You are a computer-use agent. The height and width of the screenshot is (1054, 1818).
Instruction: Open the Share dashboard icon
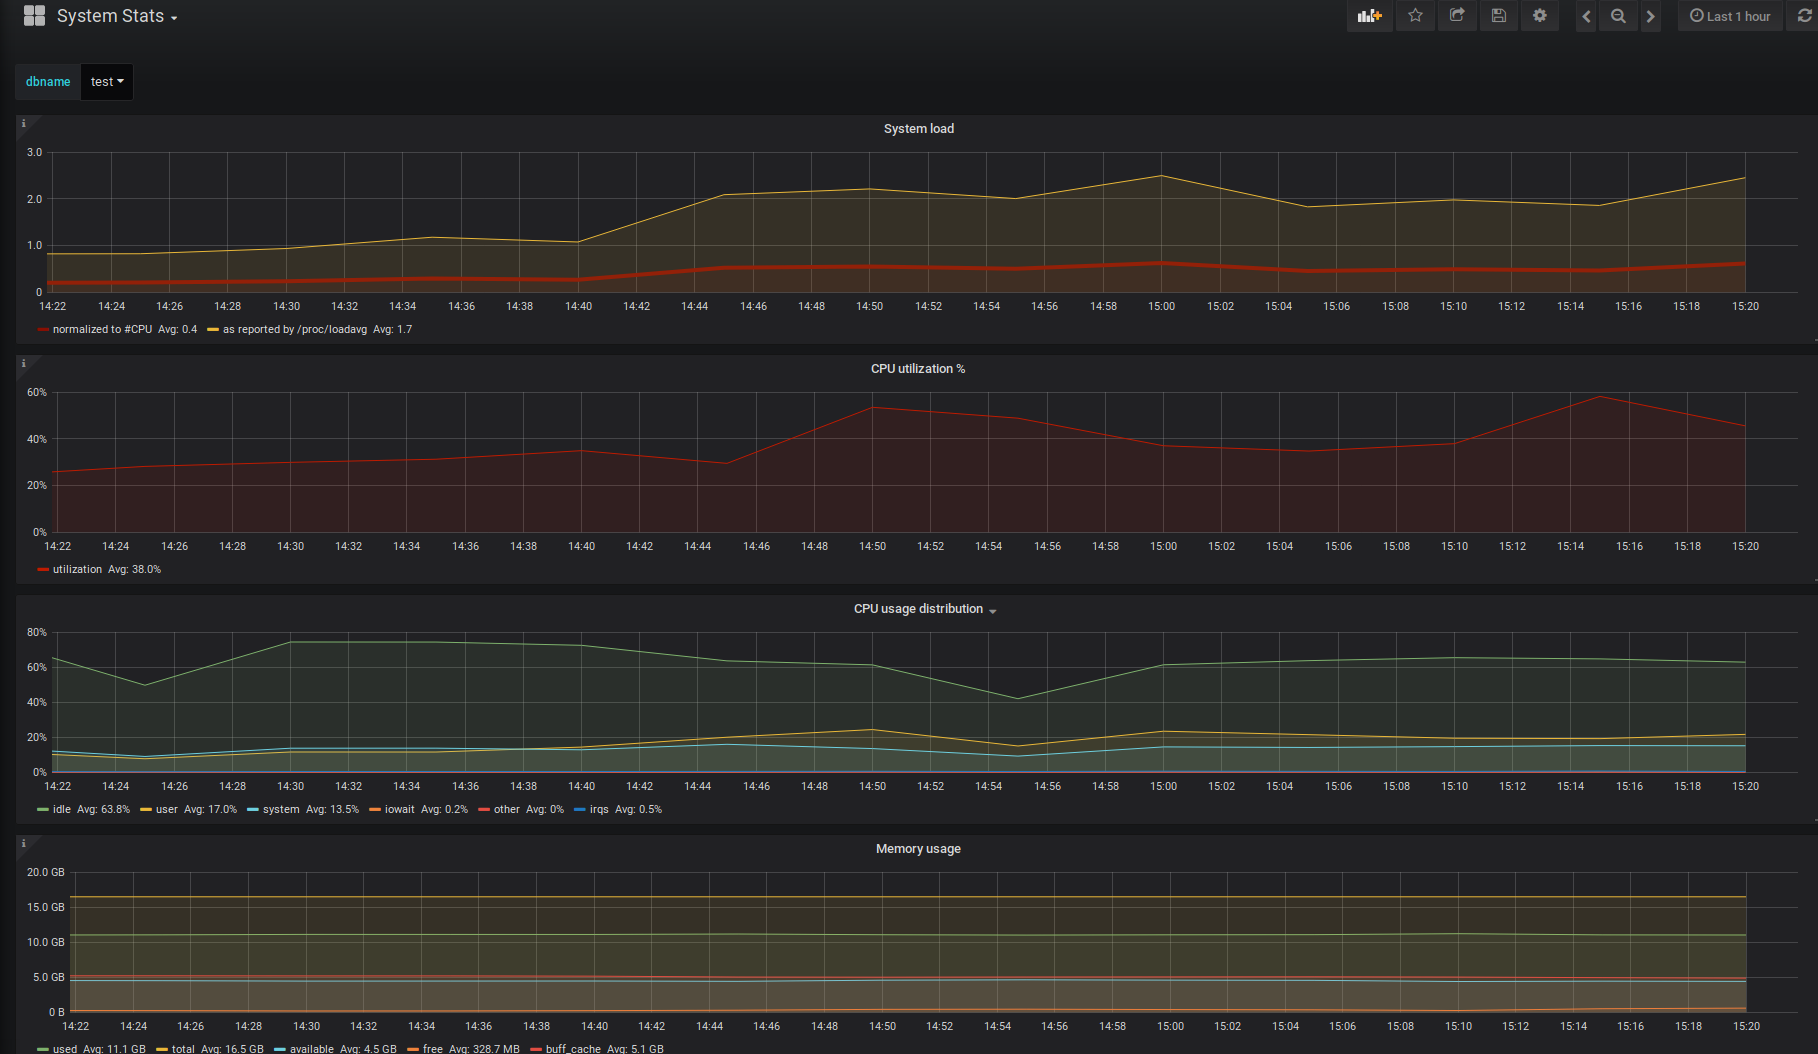[x=1457, y=16]
